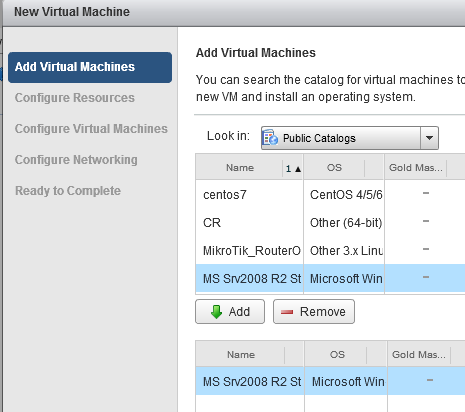Go to Add Virtual Machines step
The width and height of the screenshot is (465, 412).
point(90,67)
